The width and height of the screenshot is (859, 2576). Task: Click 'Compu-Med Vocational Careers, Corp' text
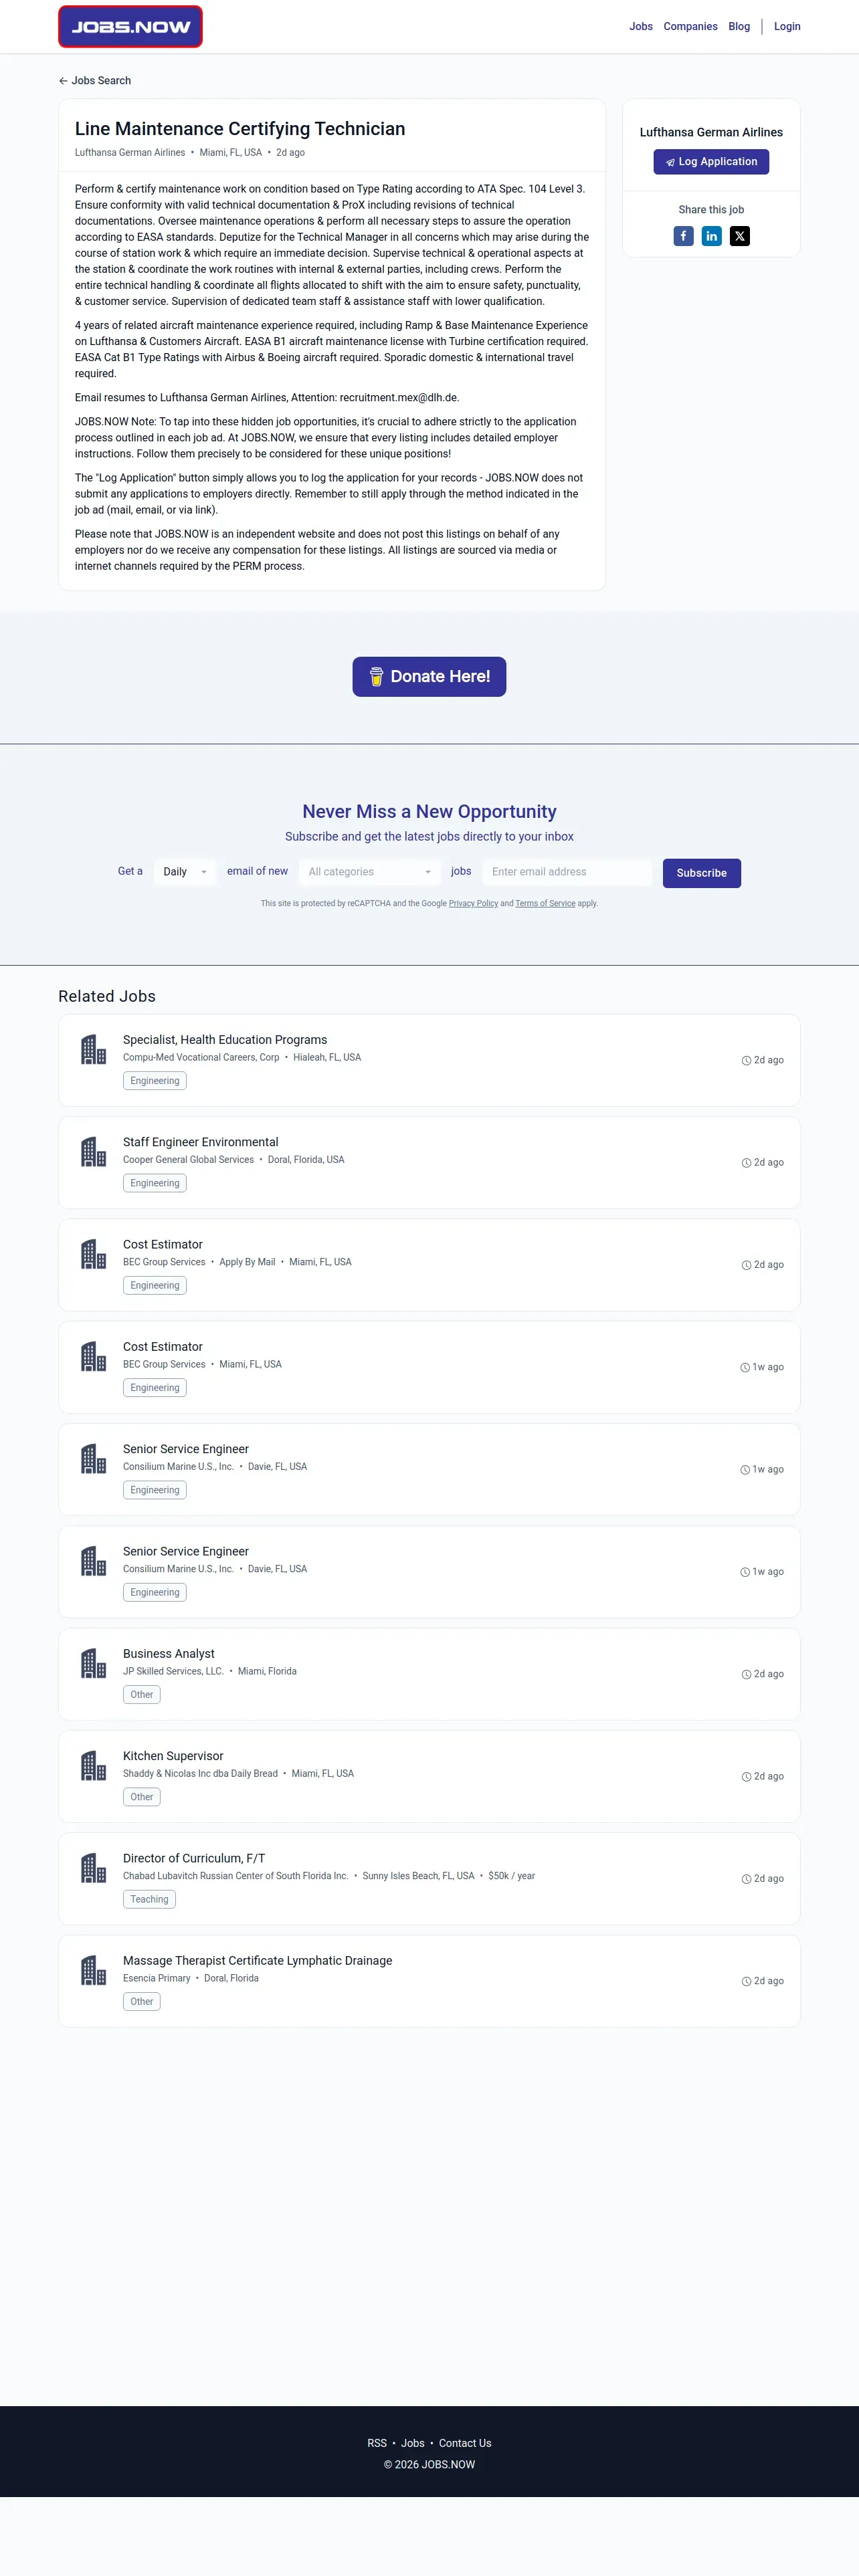[201, 1057]
